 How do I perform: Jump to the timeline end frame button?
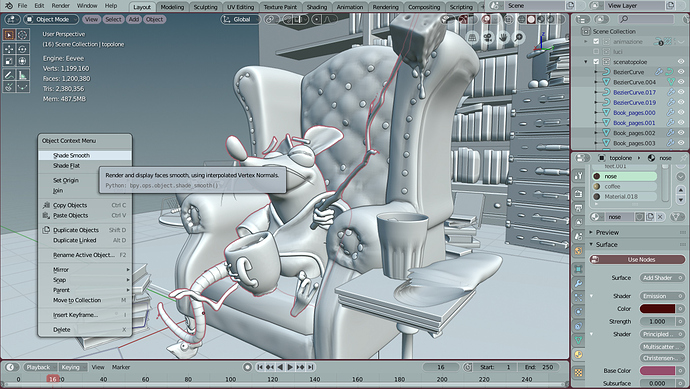click(311, 367)
